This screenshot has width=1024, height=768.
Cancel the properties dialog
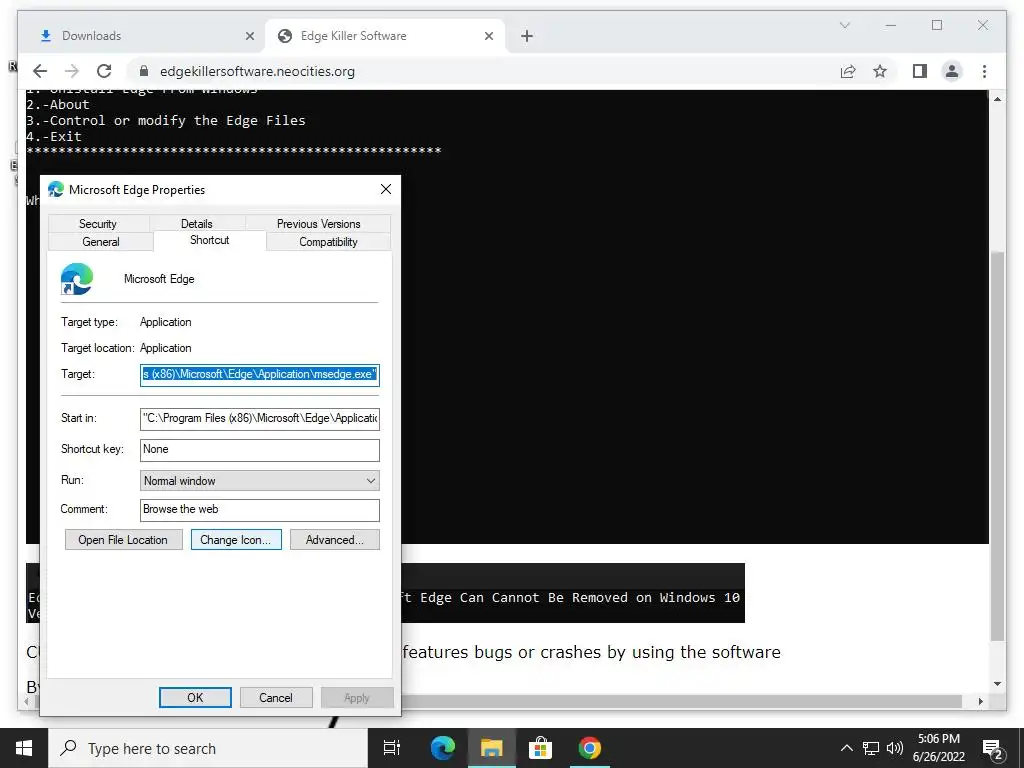(276, 697)
